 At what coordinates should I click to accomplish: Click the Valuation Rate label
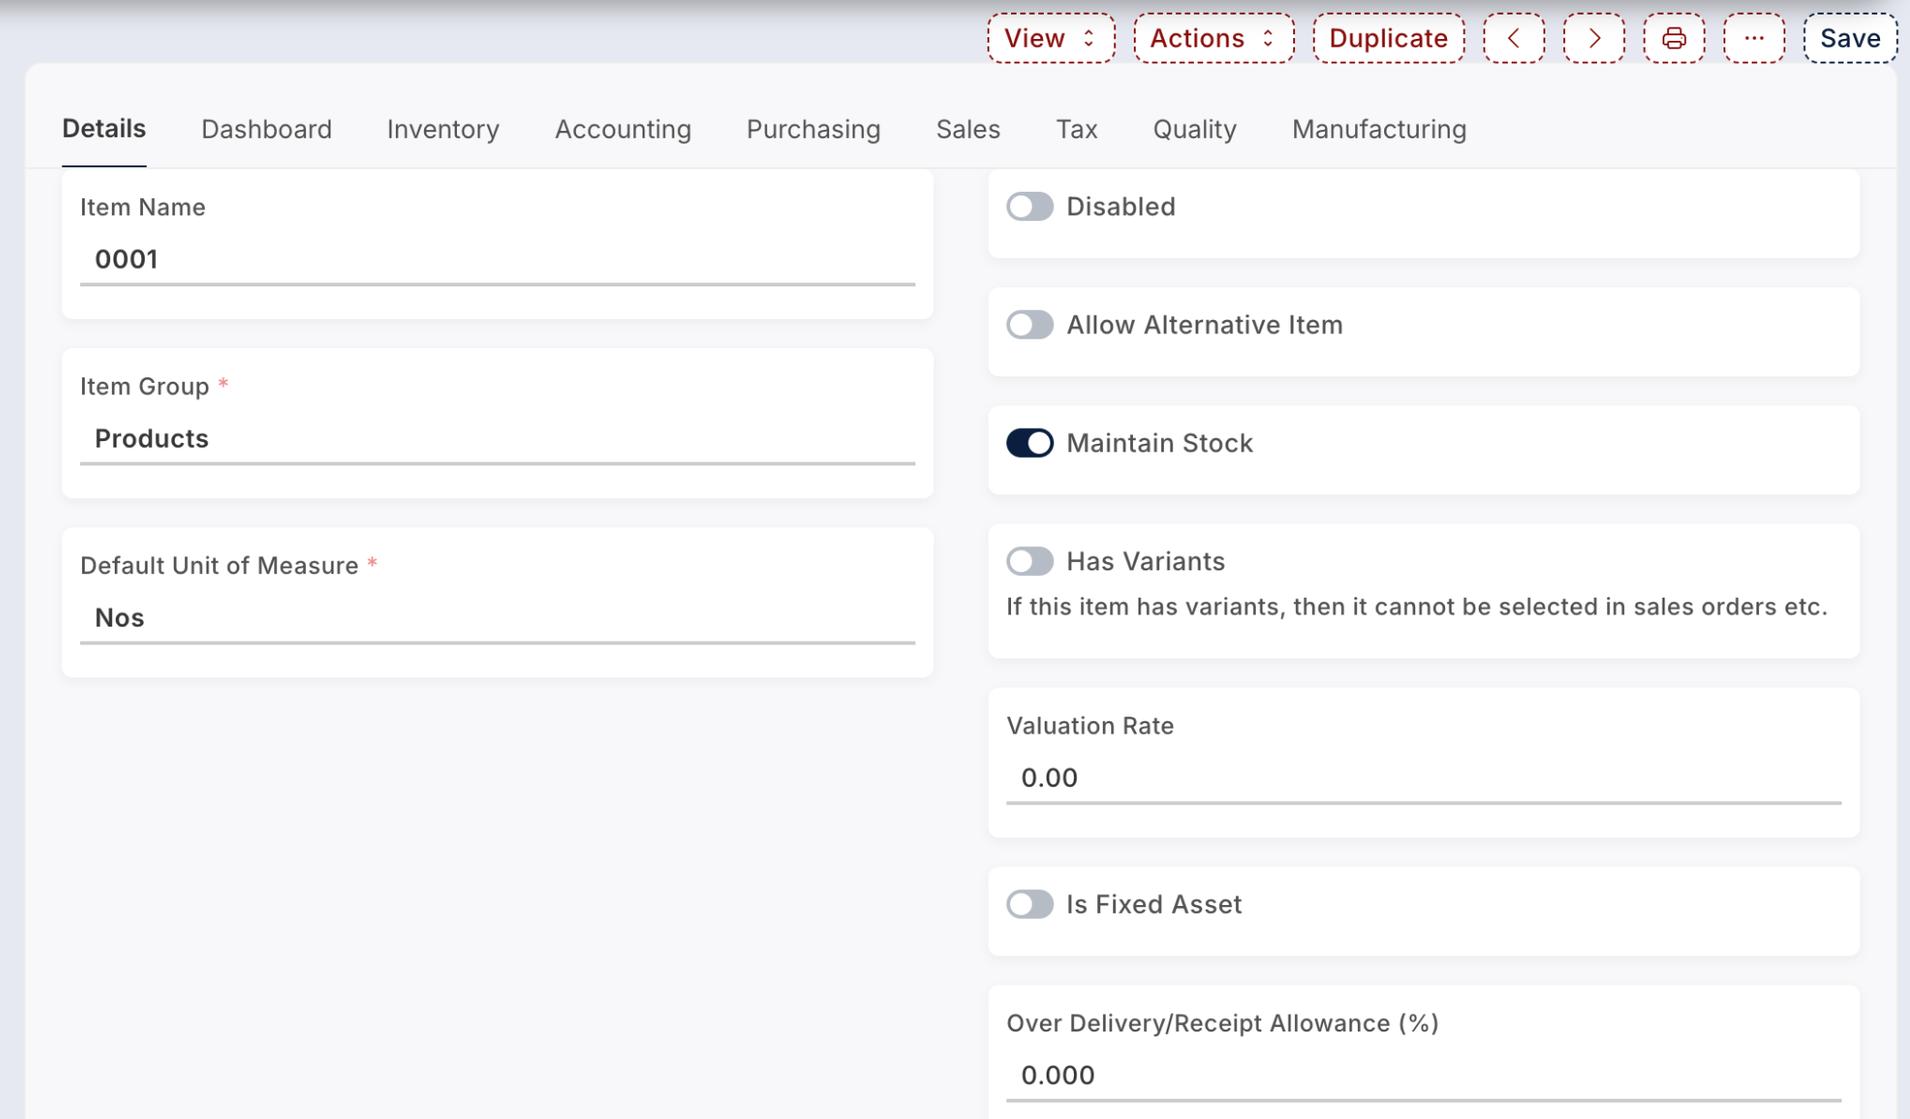click(x=1090, y=726)
